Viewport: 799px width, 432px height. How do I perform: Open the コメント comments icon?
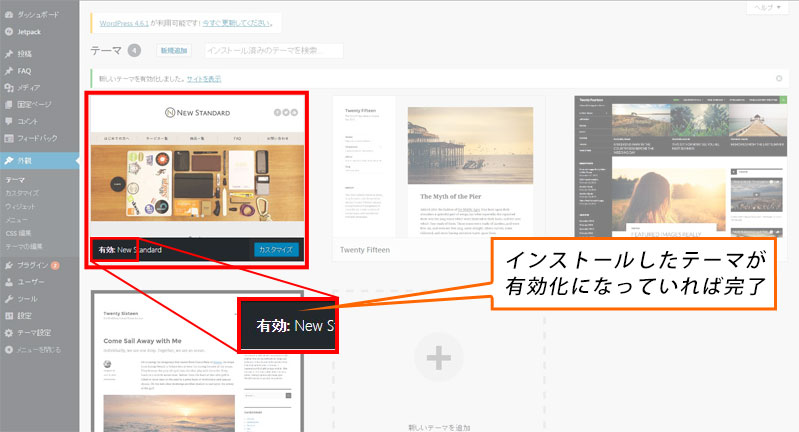pos(9,121)
